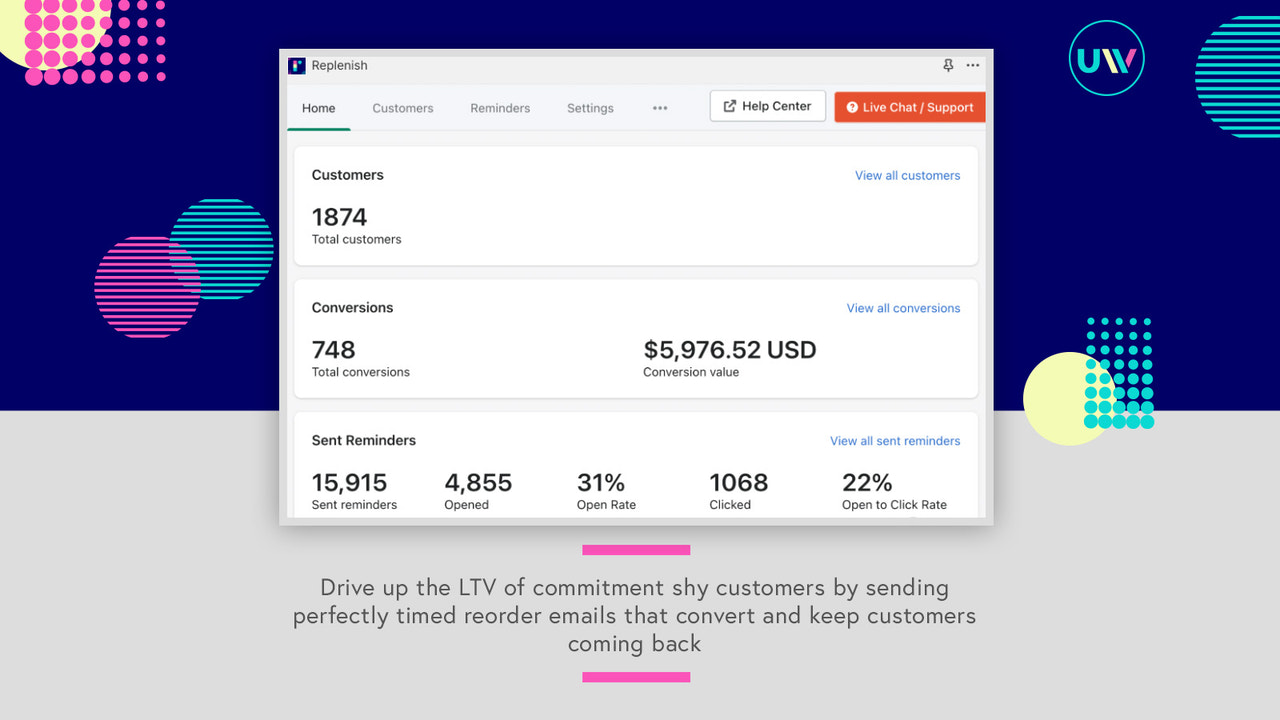Pin the Replenish app using the pin icon

pos(947,64)
